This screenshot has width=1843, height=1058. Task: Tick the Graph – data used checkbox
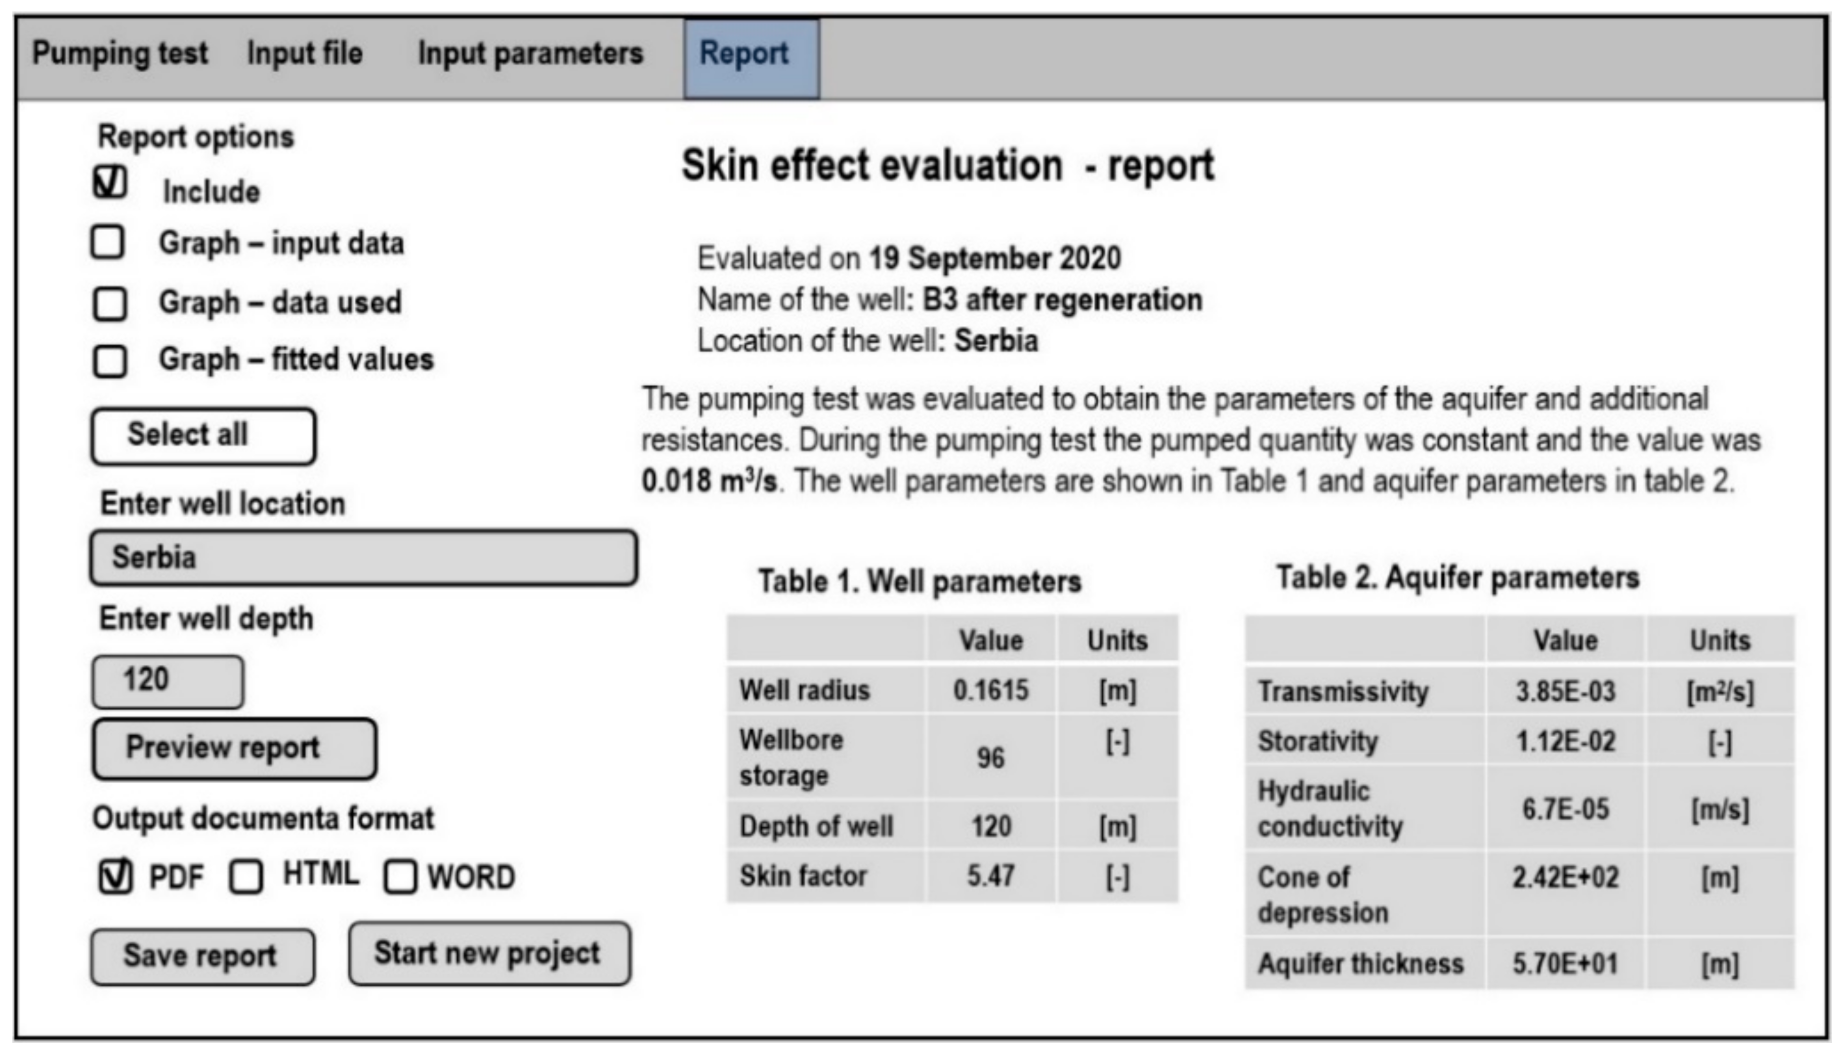coord(110,303)
